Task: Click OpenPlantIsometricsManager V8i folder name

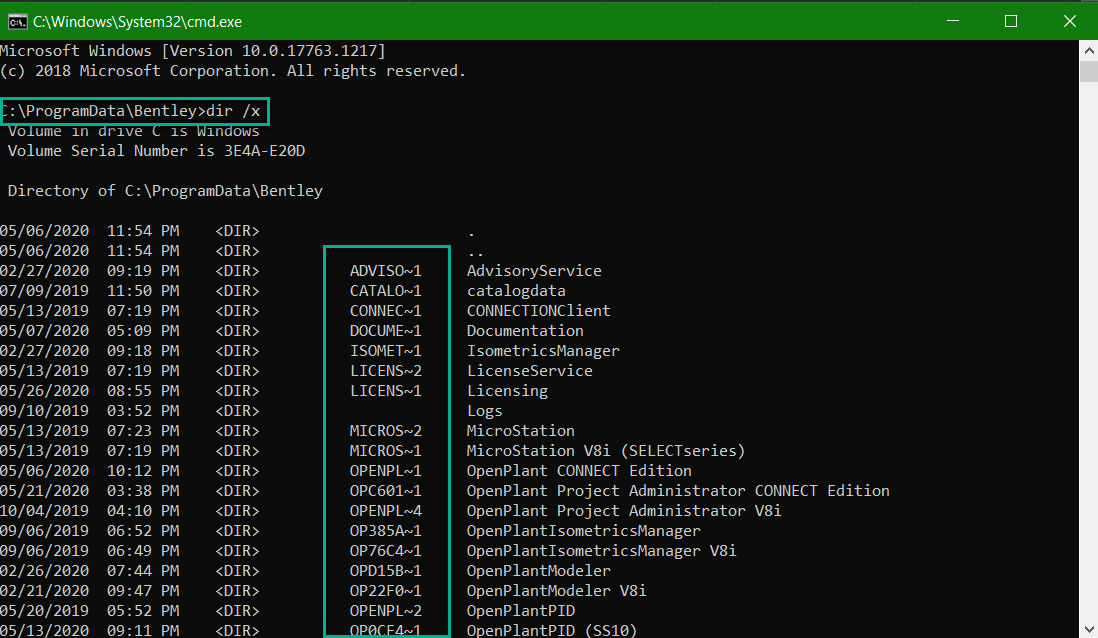Action: point(602,550)
